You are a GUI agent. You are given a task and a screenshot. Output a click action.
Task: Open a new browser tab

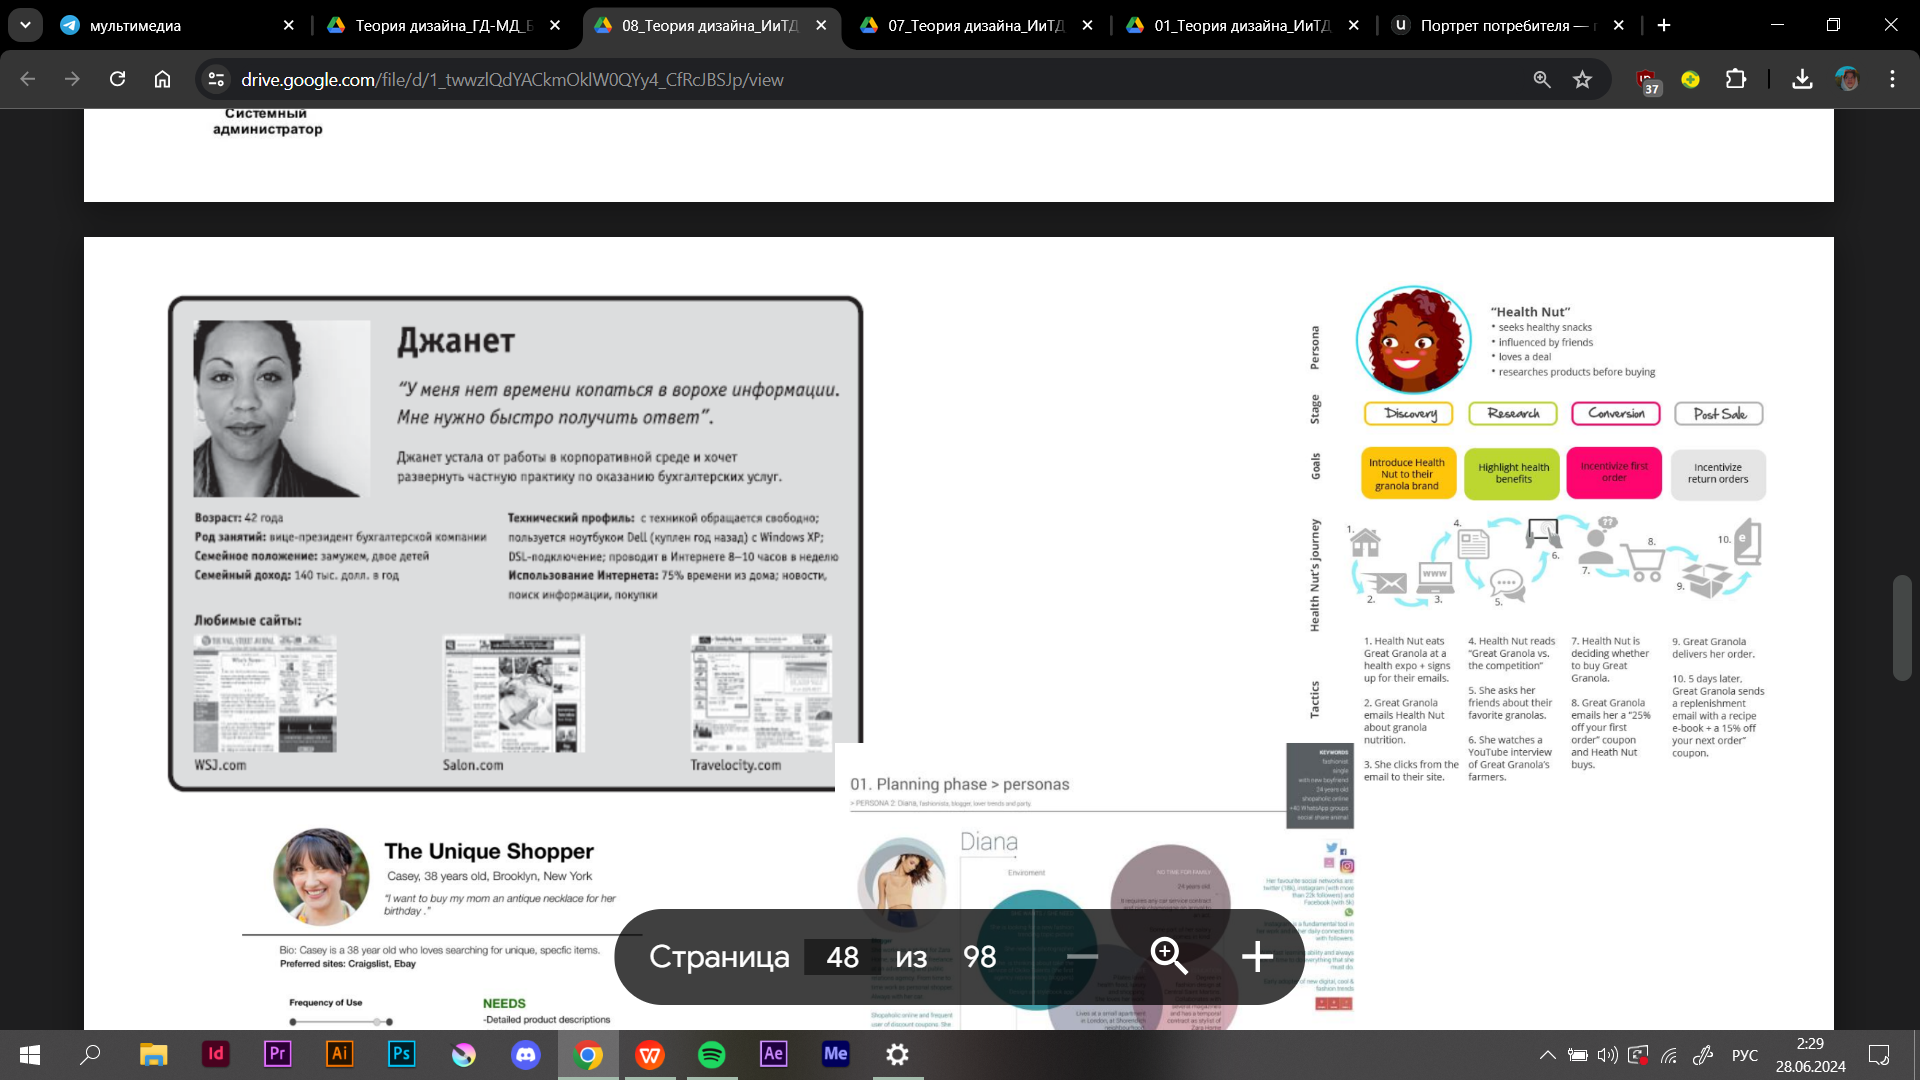coord(1664,25)
